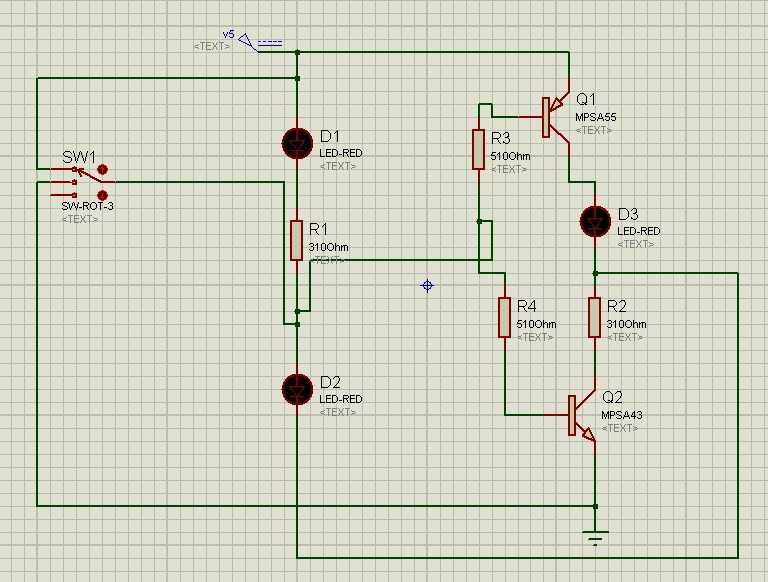Click the <TEXT> placeholder under R2's 310Ohm

click(625, 337)
